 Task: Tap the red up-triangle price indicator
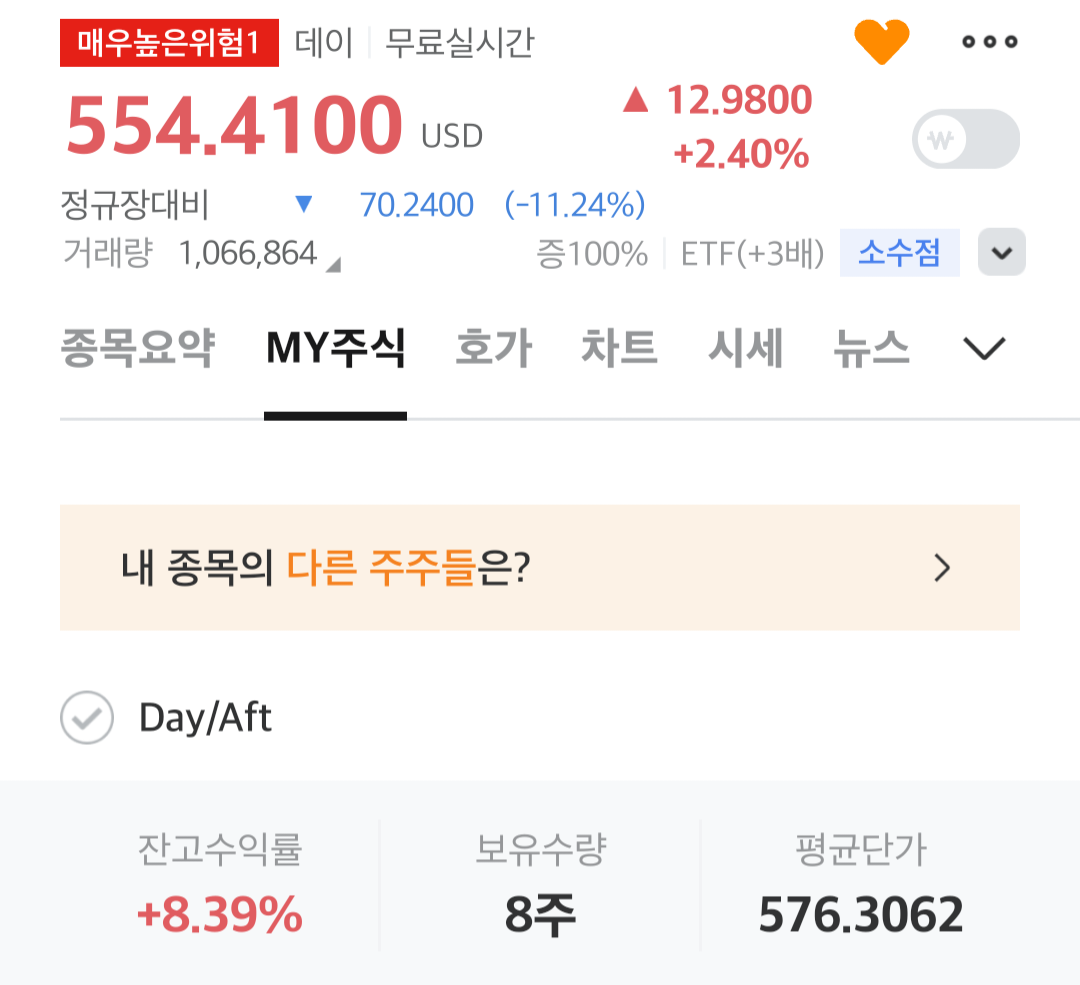[636, 99]
